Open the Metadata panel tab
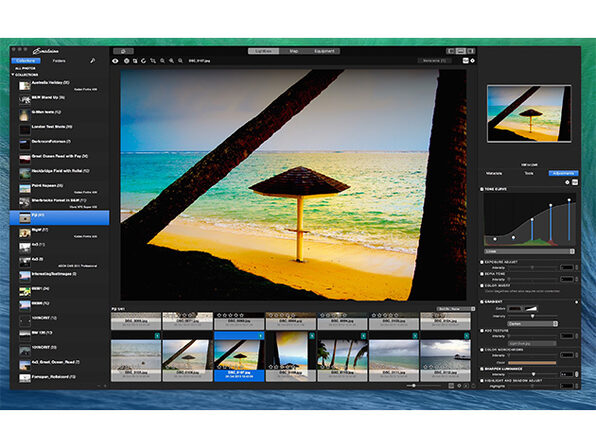Image resolution: width=596 pixels, height=447 pixels. pos(494,173)
